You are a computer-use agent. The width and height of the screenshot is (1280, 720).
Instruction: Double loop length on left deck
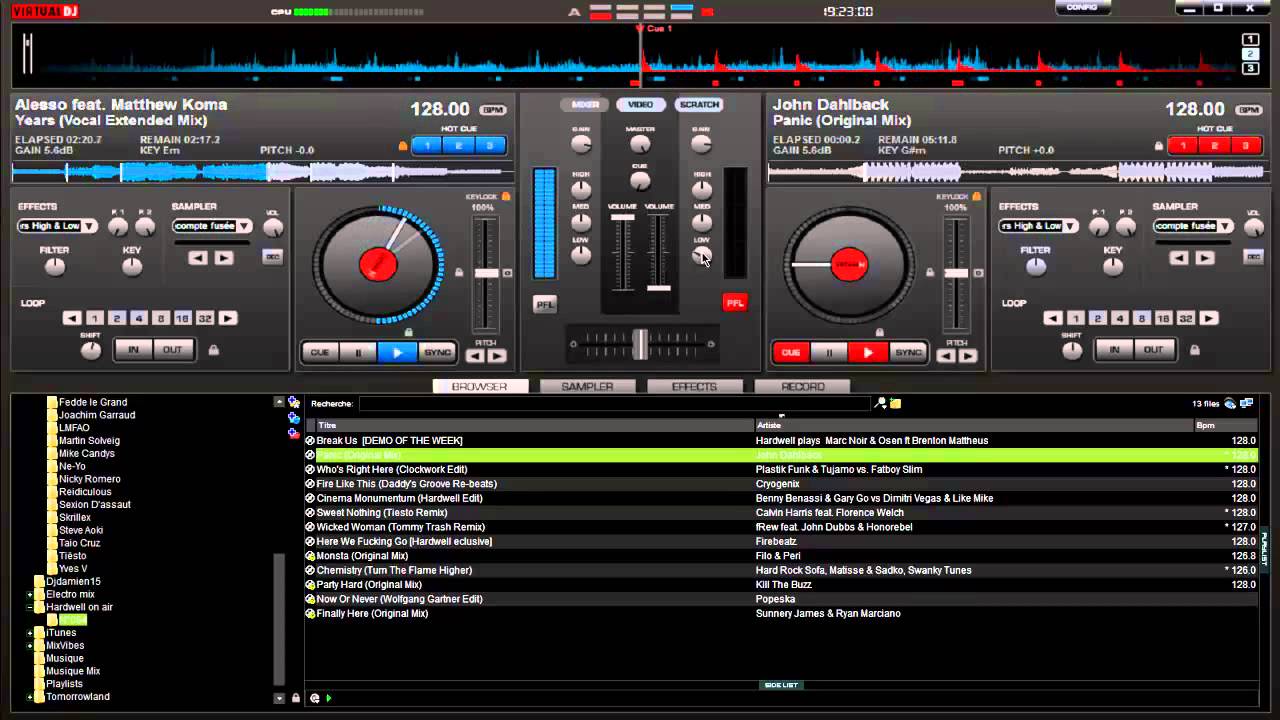click(x=228, y=318)
